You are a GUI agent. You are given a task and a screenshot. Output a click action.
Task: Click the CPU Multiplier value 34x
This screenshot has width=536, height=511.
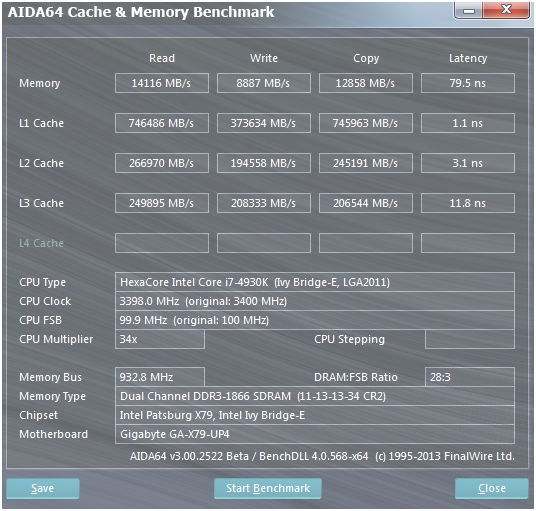(x=160, y=339)
